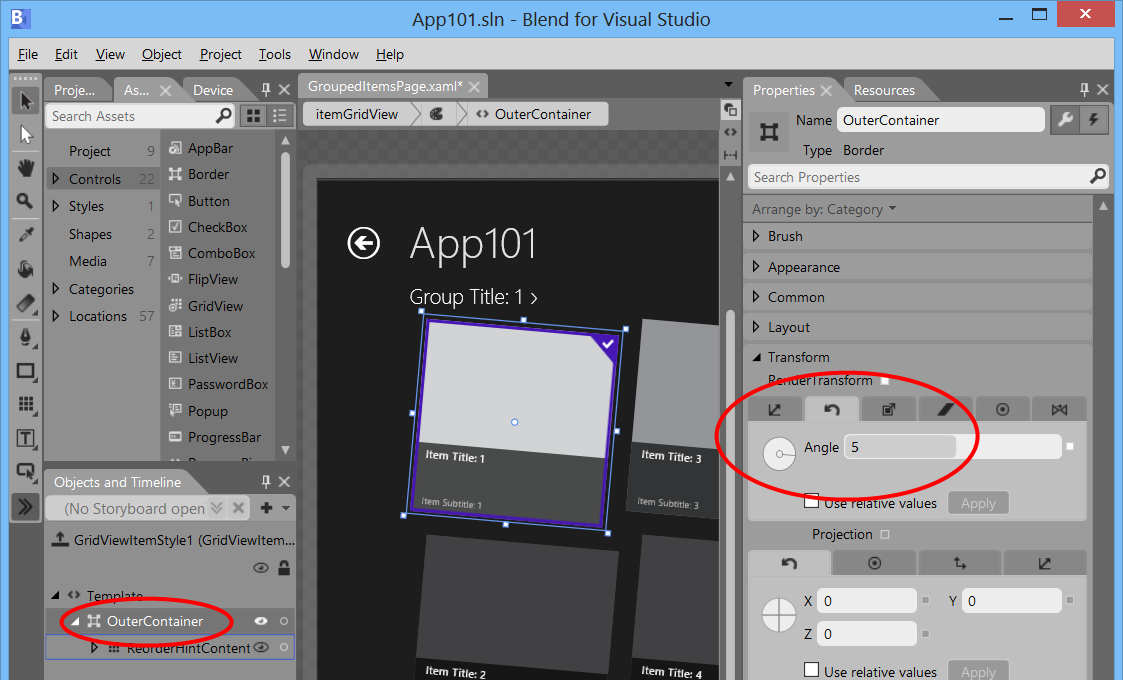Select the Selection arrow tool
Viewport: 1123px width, 680px height.
(26, 101)
